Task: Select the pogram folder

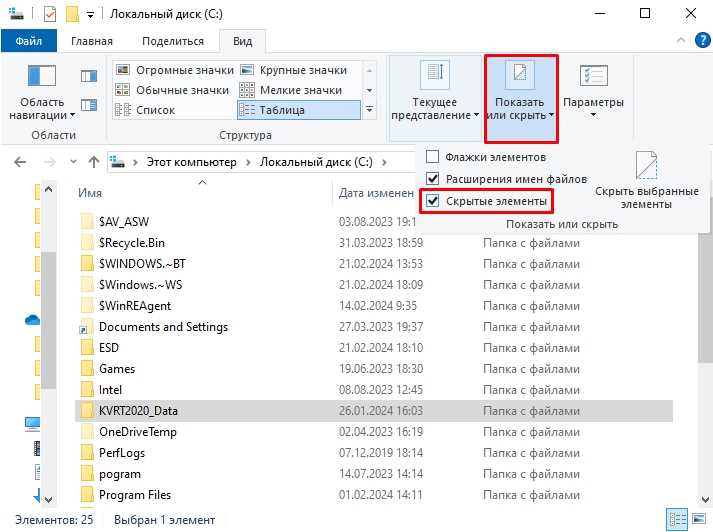Action: (120, 474)
